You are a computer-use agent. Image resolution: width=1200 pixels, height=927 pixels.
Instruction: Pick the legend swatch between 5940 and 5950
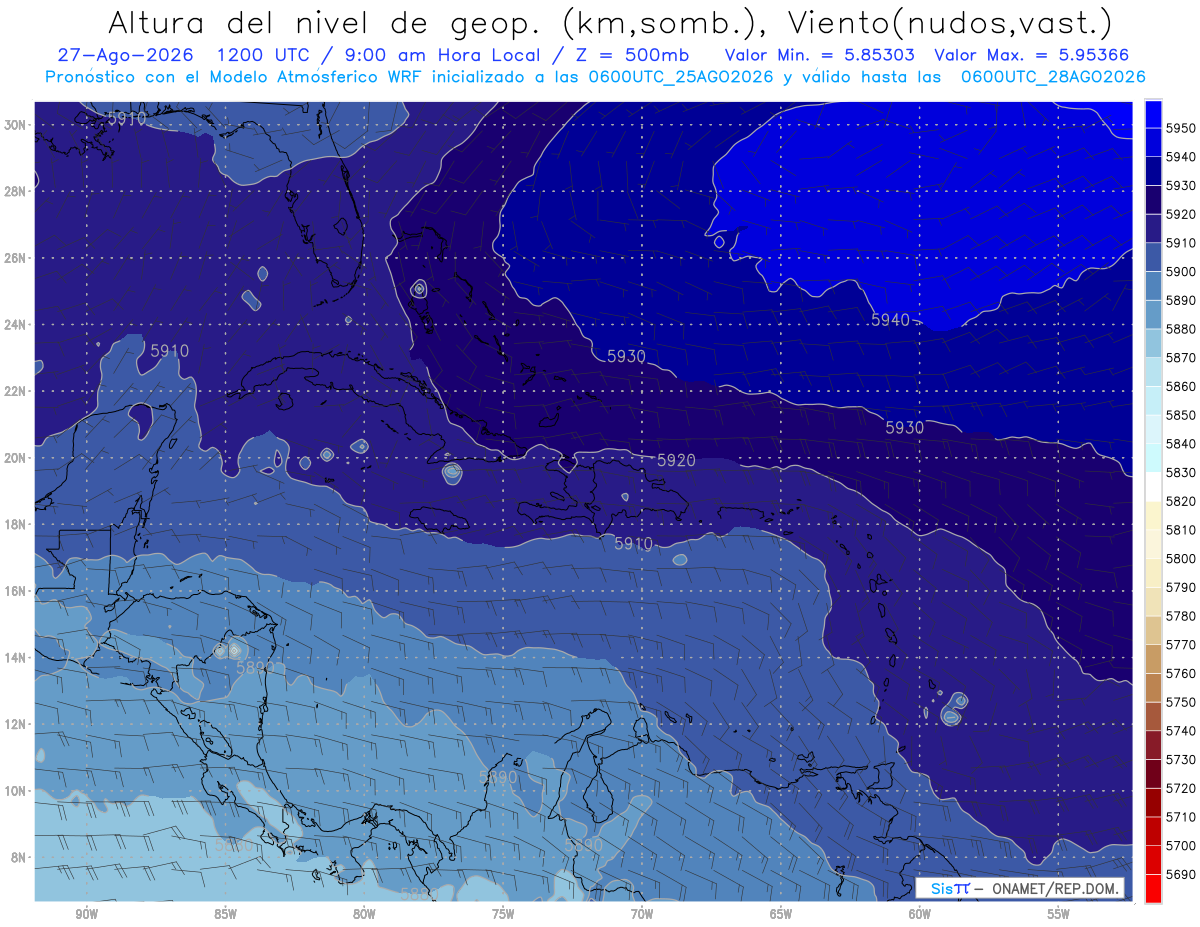tap(1153, 142)
